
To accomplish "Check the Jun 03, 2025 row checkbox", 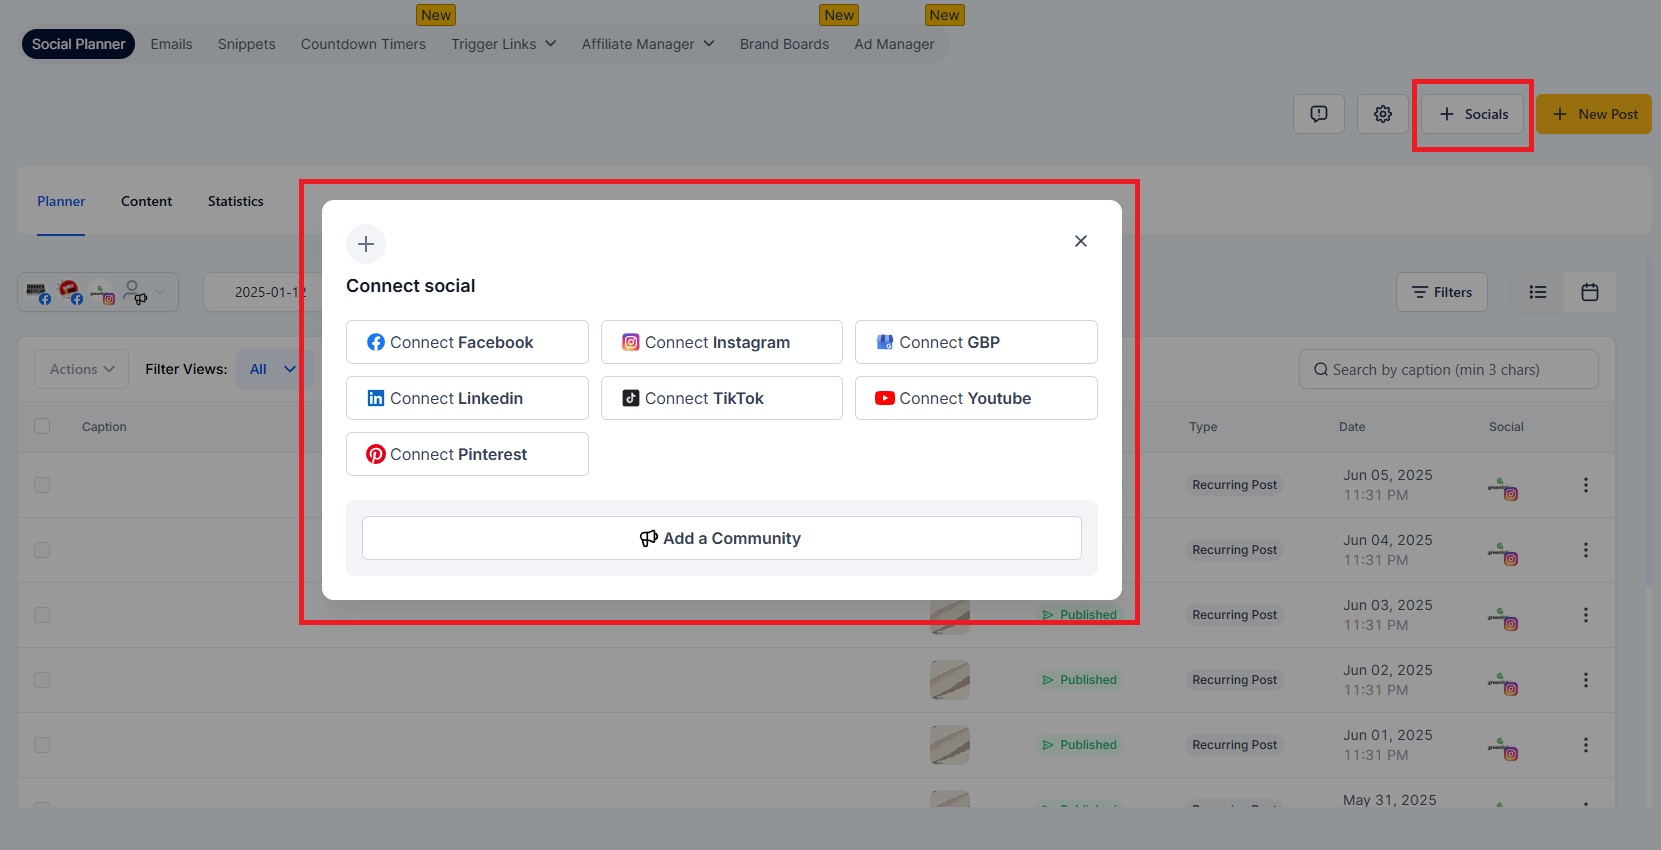I will 42,615.
